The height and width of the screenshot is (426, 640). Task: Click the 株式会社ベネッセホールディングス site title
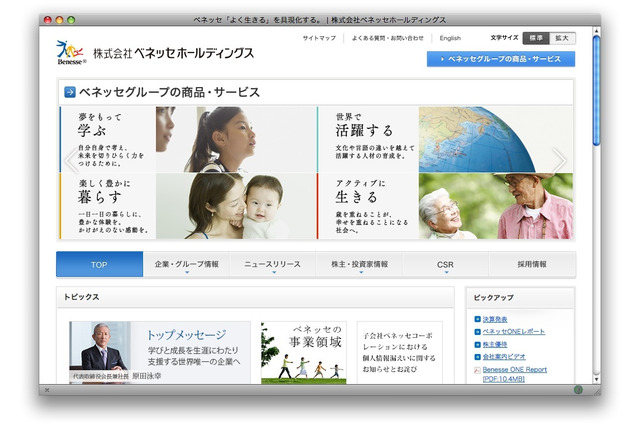coord(173,53)
